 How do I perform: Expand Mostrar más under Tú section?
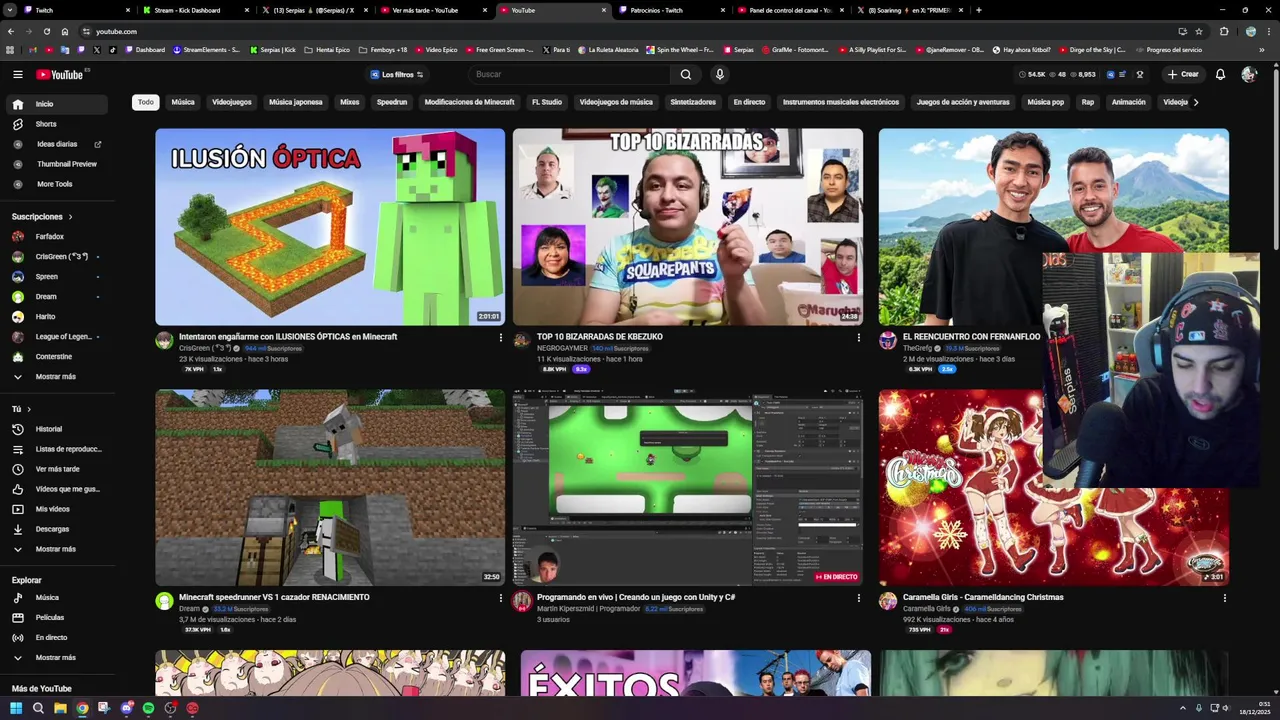coord(55,549)
